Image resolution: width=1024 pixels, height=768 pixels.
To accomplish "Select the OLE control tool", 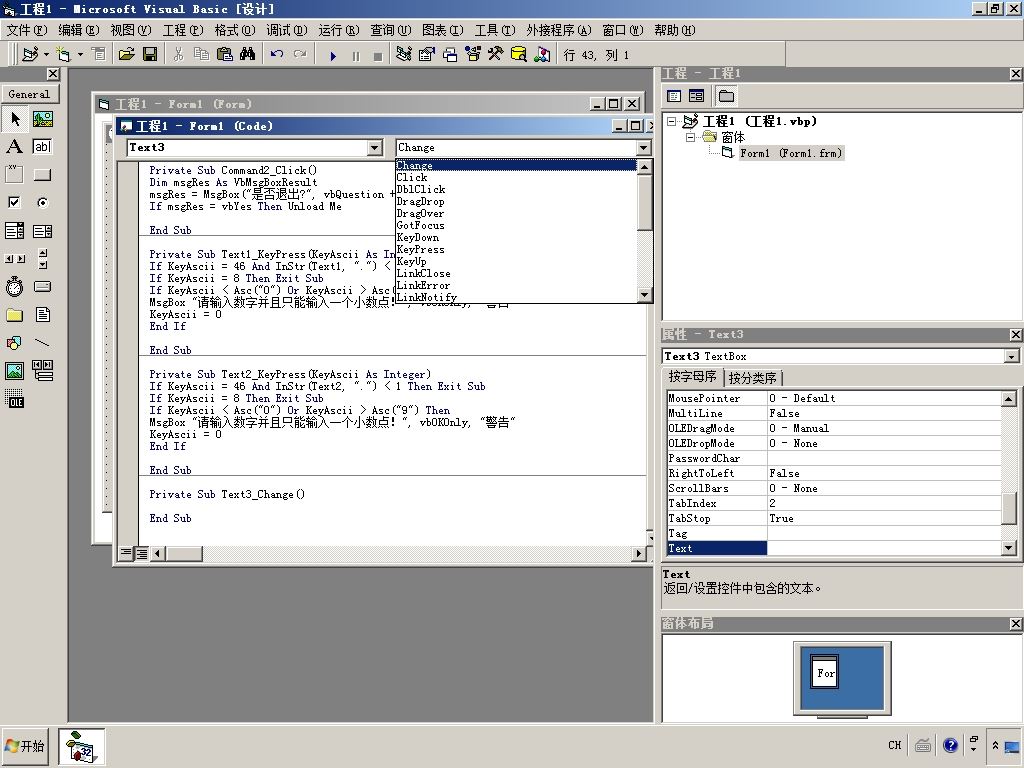I will [14, 399].
